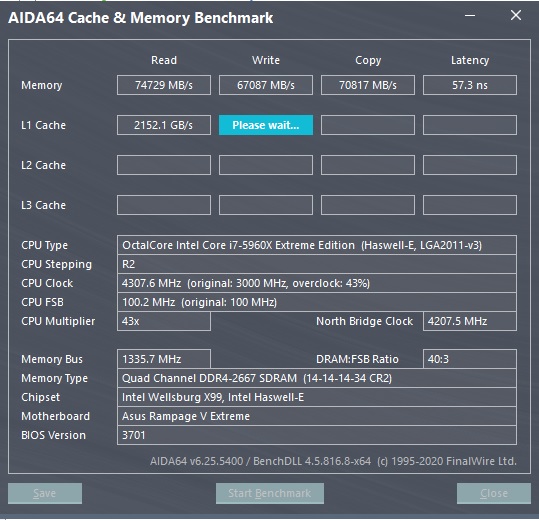539x523 pixels.
Task: Click the empty L2 Cache Write field
Action: coord(266,165)
